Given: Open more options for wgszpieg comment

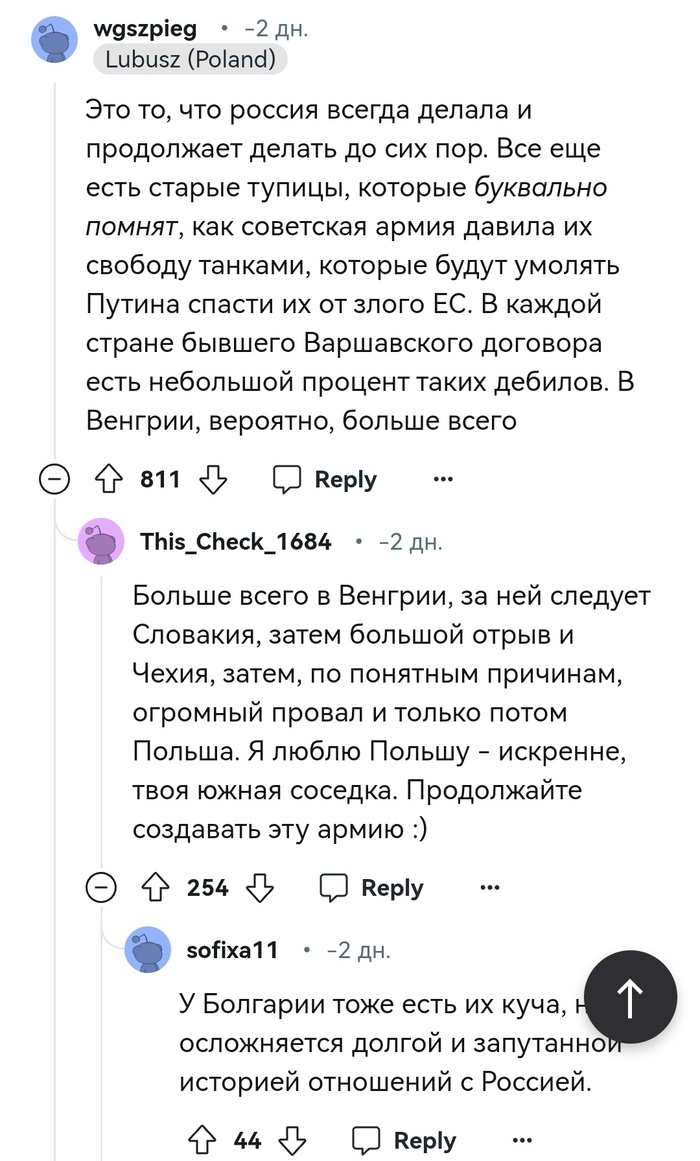Looking at the screenshot, I should [443, 480].
